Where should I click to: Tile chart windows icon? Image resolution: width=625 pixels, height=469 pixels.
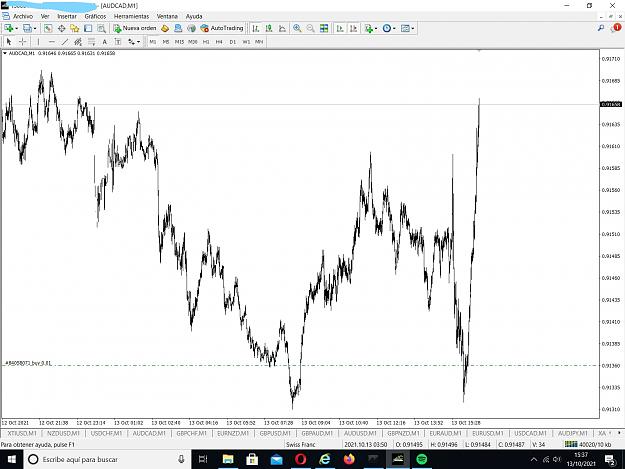click(x=324, y=28)
